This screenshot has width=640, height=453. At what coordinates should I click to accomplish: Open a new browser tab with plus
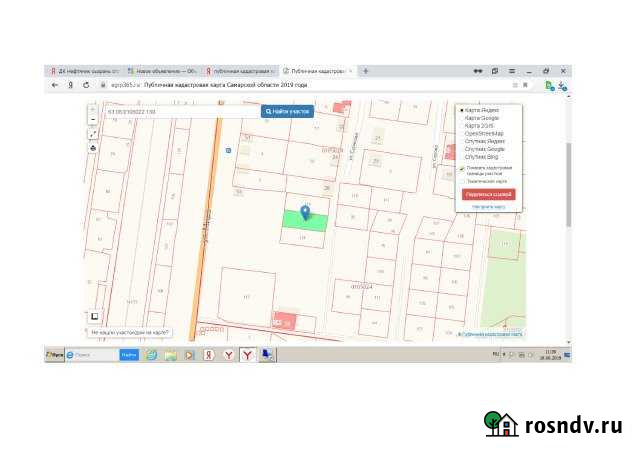(x=366, y=72)
